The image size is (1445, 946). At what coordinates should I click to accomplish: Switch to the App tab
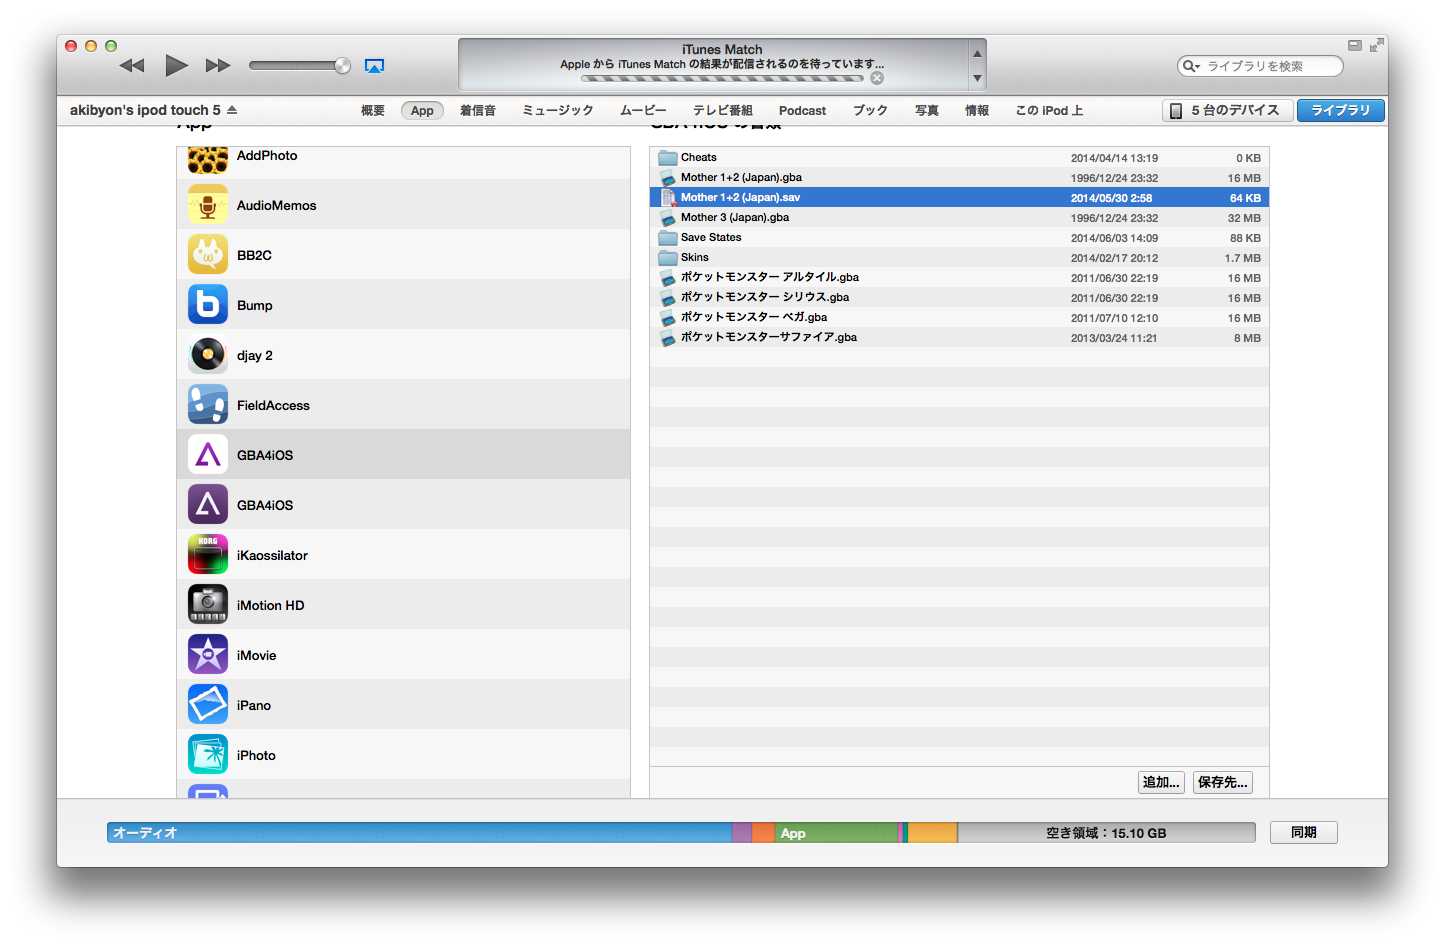click(422, 111)
